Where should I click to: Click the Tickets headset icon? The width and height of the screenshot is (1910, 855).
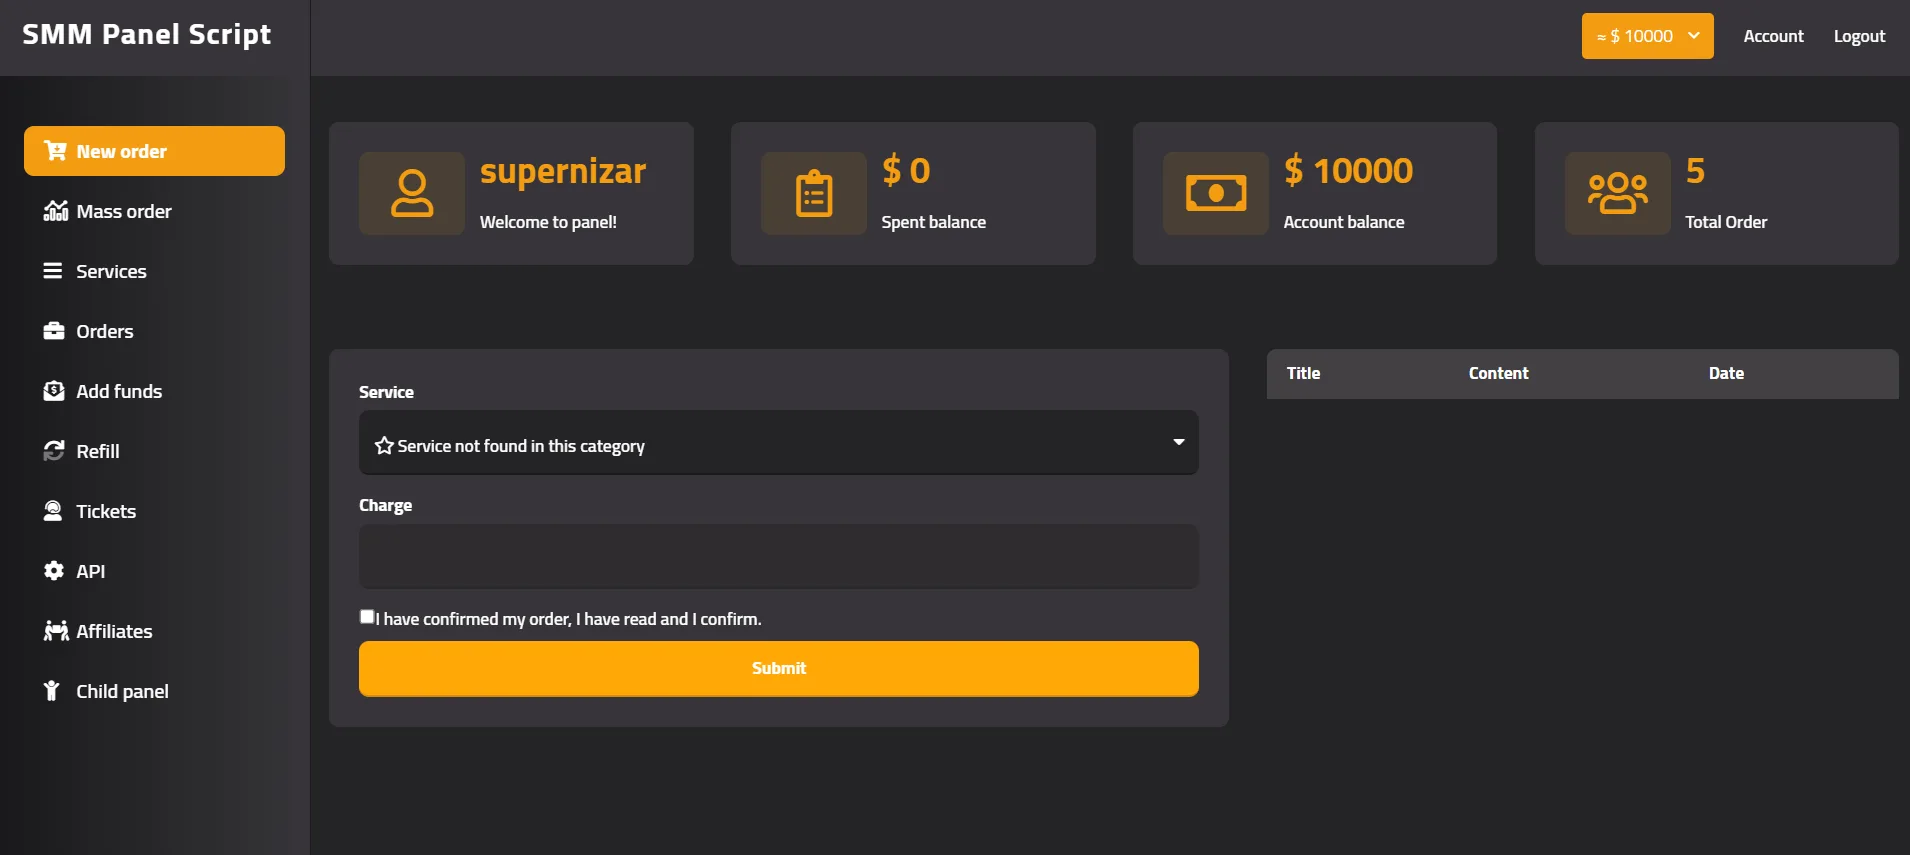click(x=53, y=511)
